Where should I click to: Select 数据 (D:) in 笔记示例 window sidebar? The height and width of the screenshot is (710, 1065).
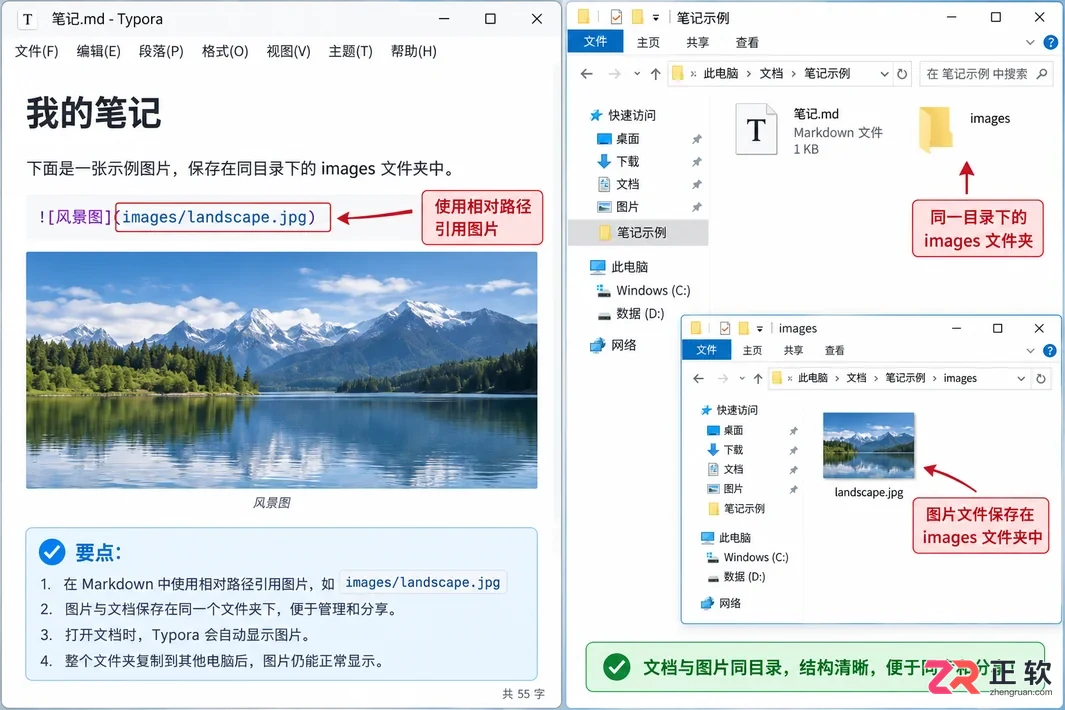pyautogui.click(x=630, y=313)
